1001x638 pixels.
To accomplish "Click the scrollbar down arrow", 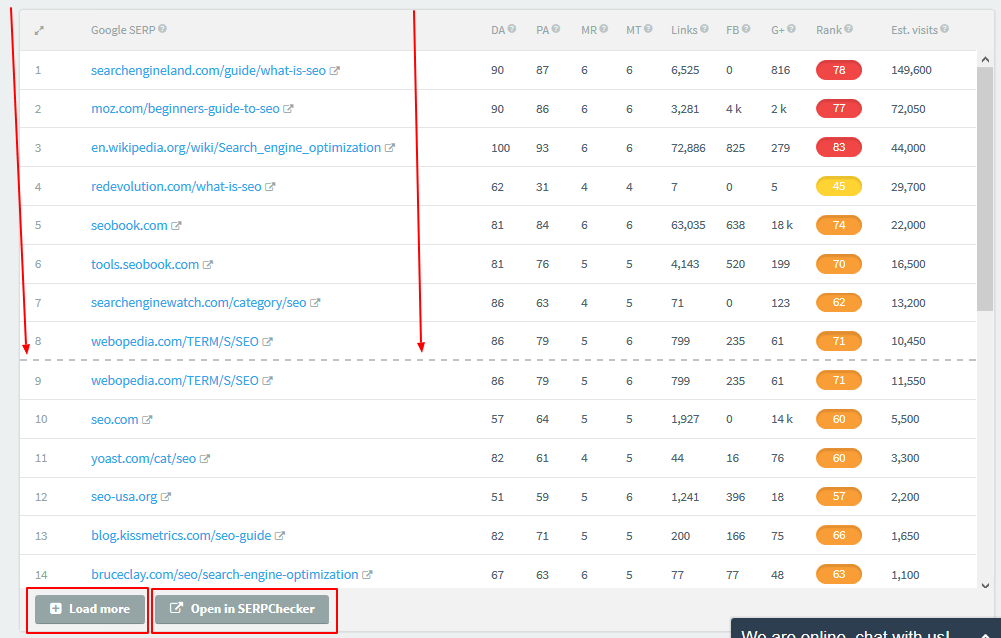I will point(985,585).
